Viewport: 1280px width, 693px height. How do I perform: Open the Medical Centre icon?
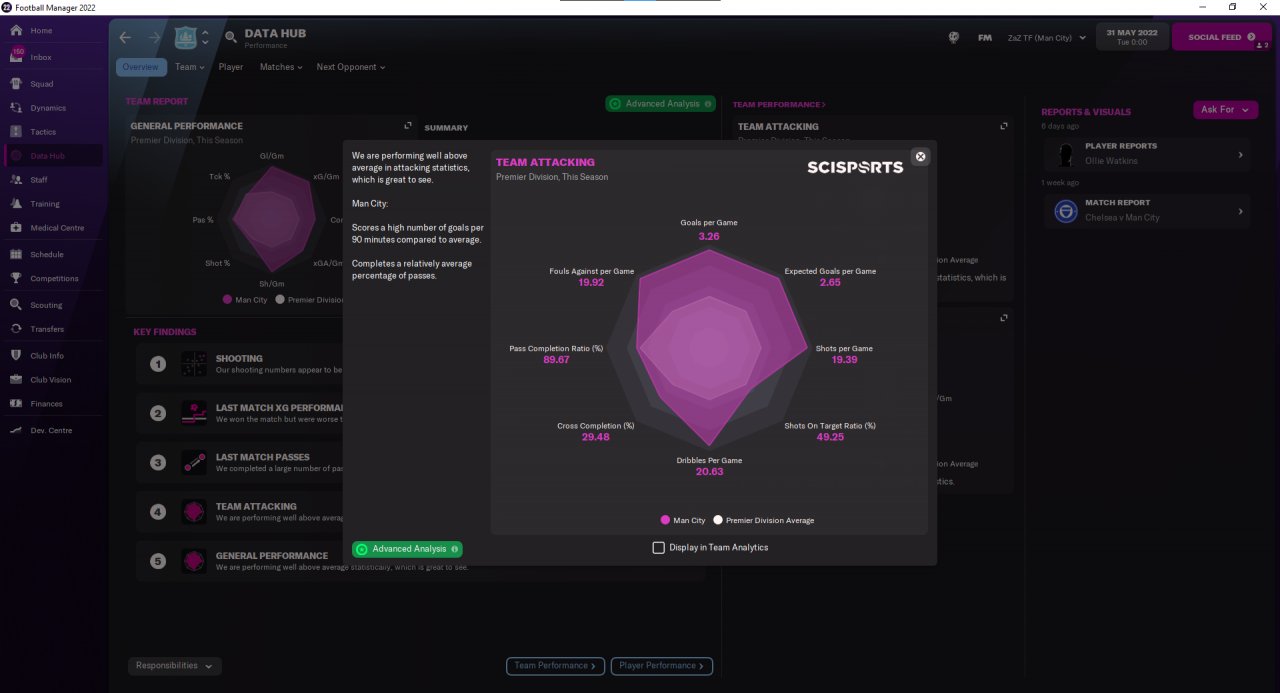coord(16,228)
